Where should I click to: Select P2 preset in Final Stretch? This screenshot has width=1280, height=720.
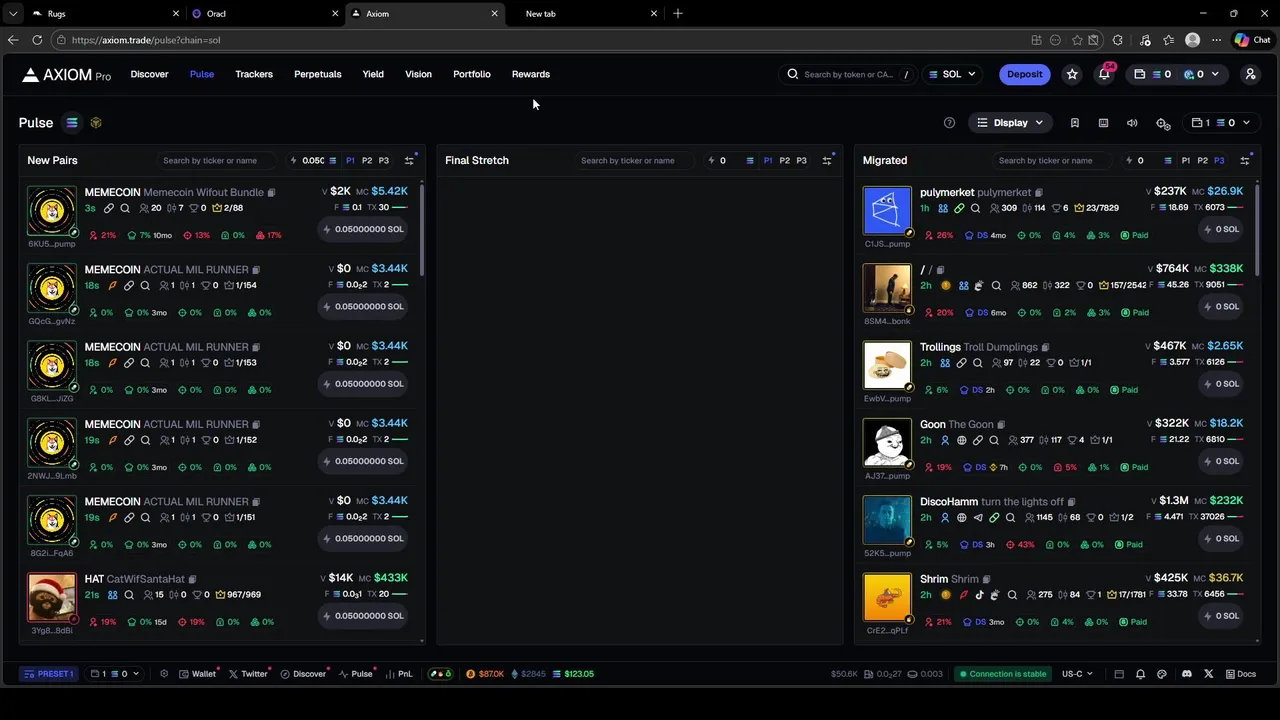785,160
